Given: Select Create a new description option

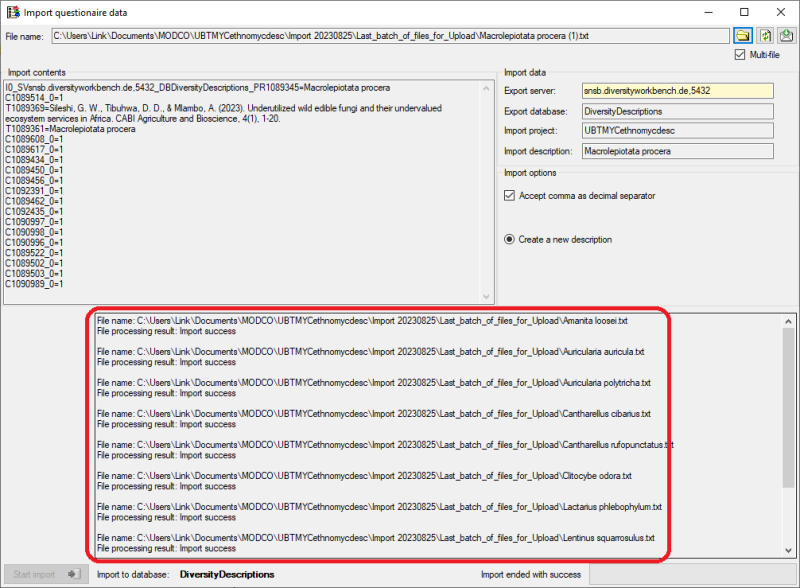Looking at the screenshot, I should point(510,239).
